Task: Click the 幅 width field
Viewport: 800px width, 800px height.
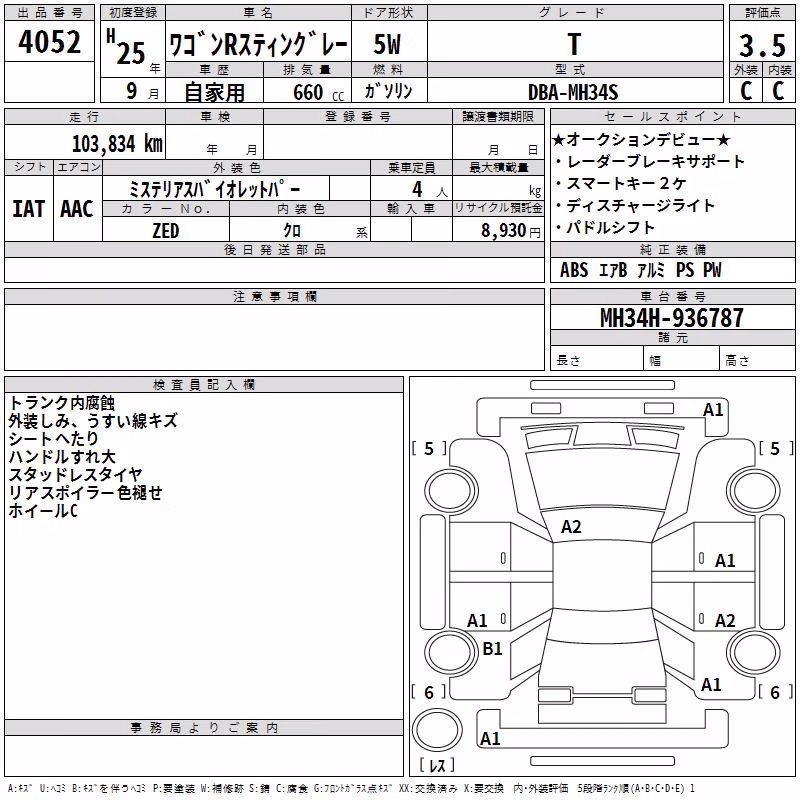Action: [682, 358]
